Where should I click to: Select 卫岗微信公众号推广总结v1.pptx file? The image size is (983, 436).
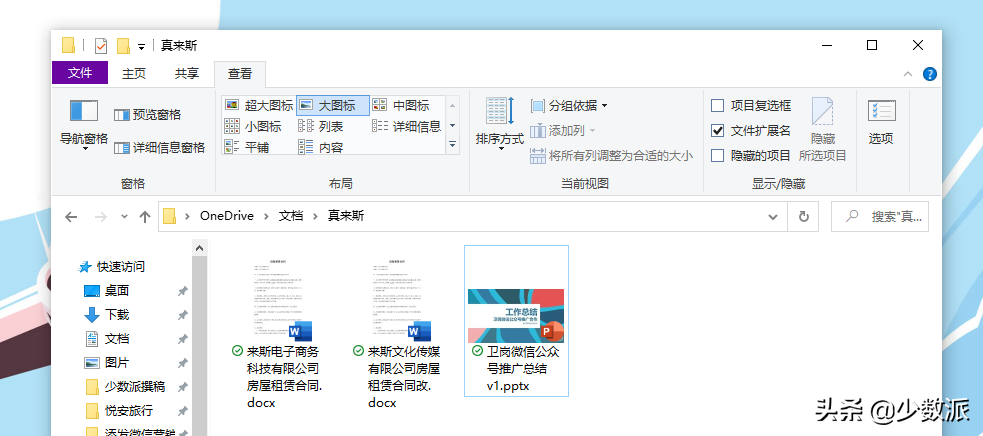tap(517, 321)
